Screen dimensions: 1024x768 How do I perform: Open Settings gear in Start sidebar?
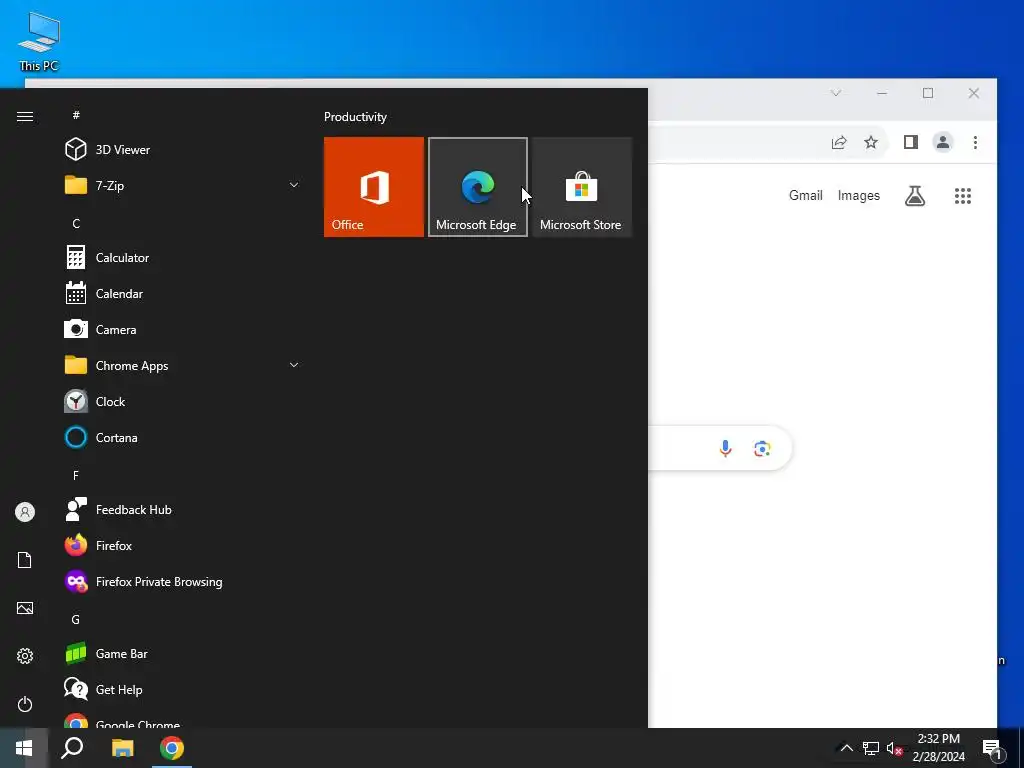point(25,656)
